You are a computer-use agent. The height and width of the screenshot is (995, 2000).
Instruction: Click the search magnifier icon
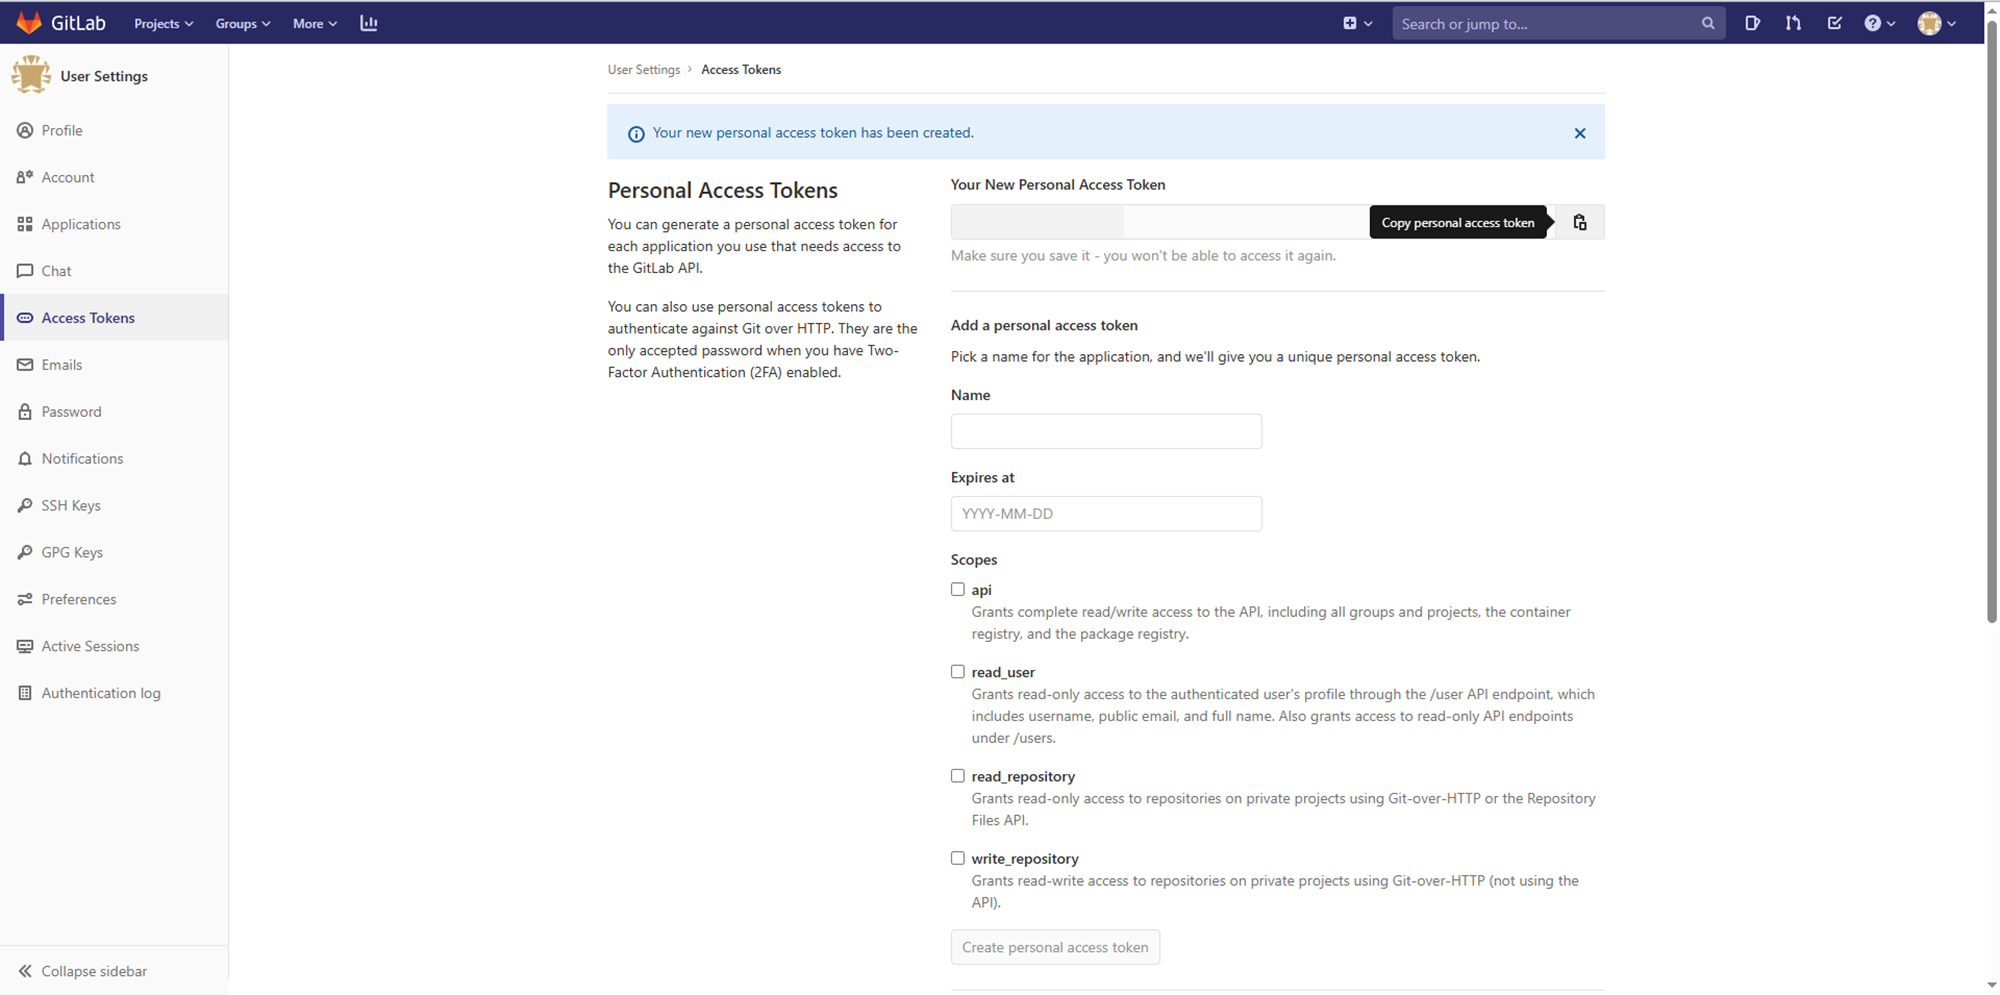click(1708, 23)
